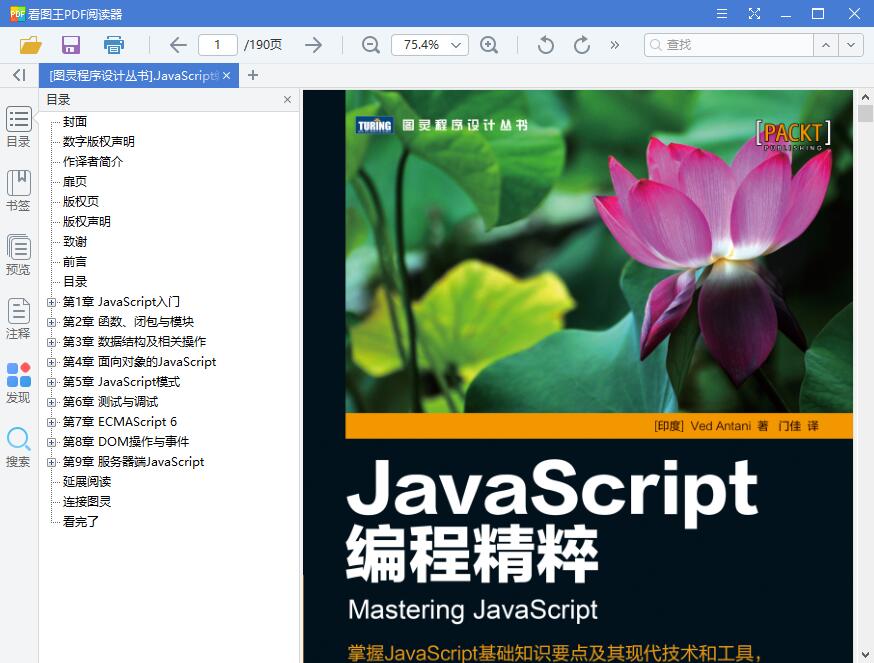Jump to 扉页 entry
874x663 pixels.
click(x=75, y=182)
